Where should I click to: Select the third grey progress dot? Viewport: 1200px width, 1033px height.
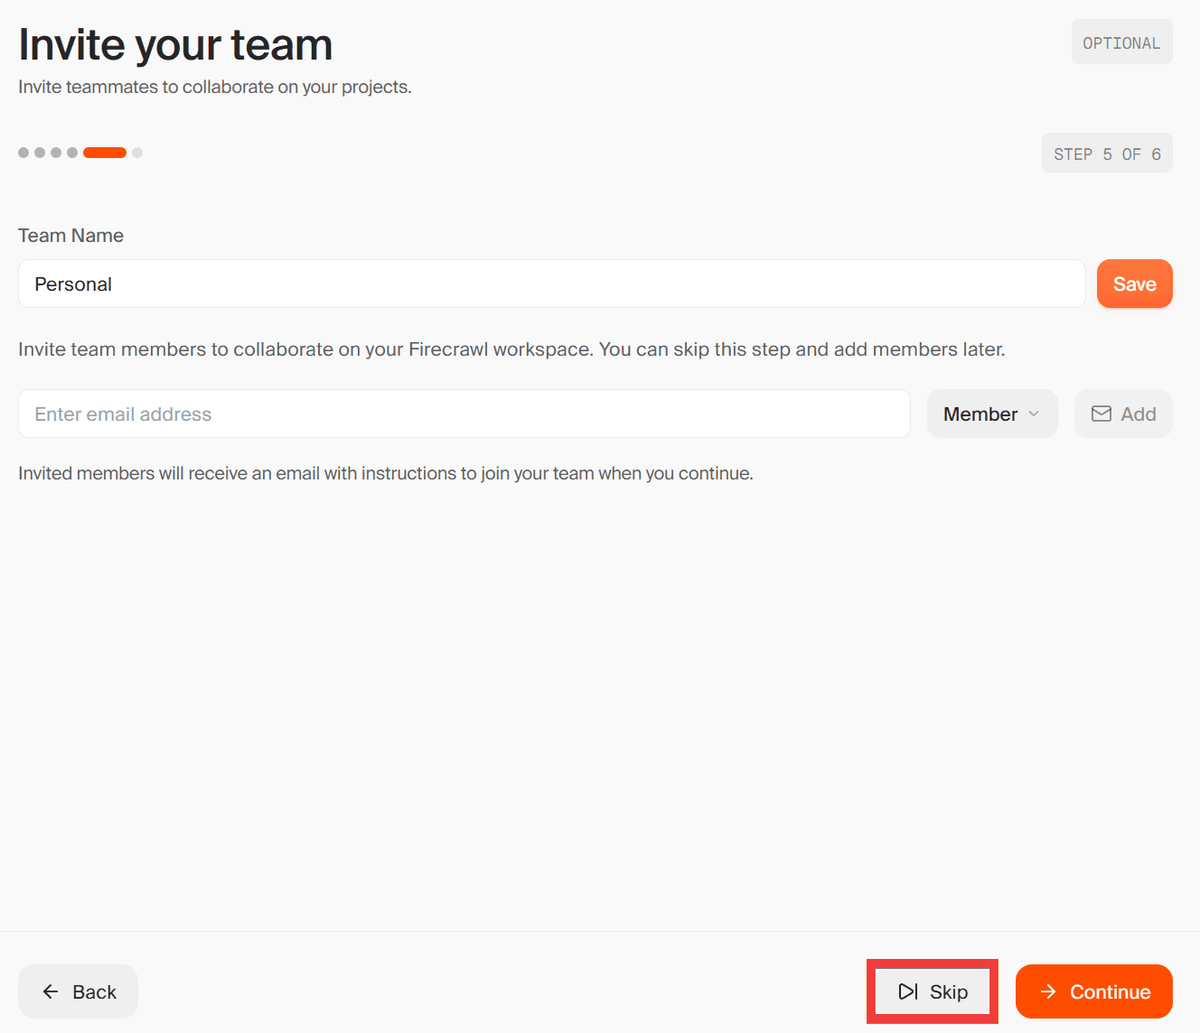pyautogui.click(x=56, y=153)
